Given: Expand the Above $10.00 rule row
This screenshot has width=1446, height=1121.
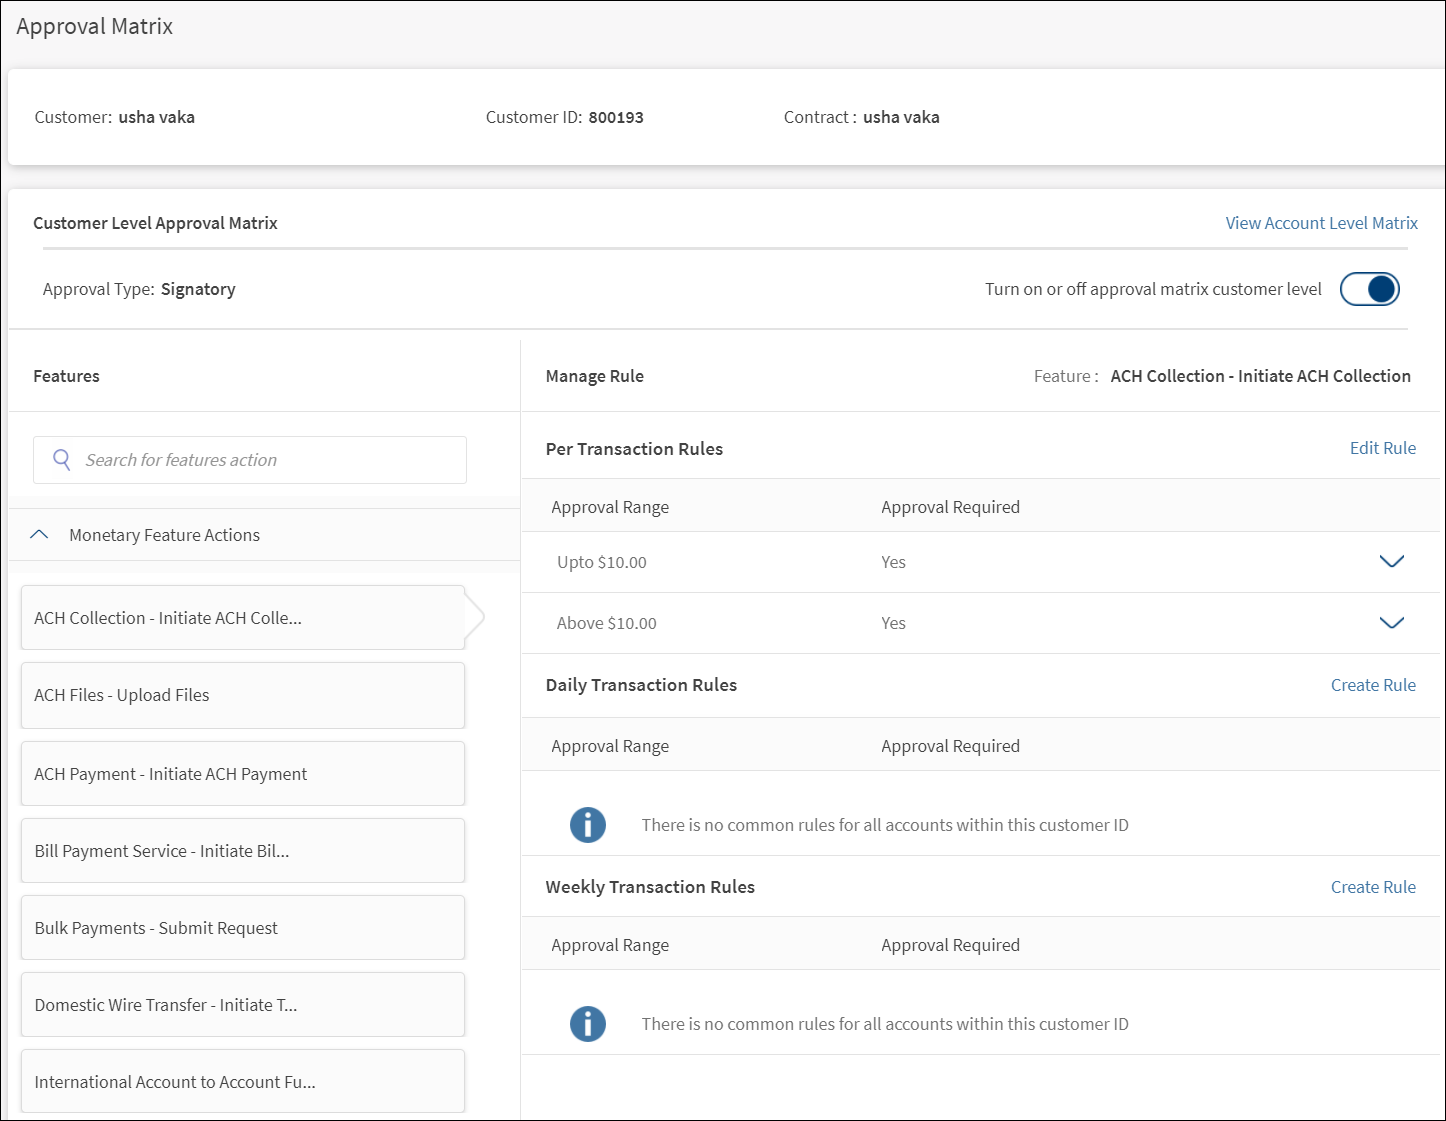Looking at the screenshot, I should (x=1391, y=623).
